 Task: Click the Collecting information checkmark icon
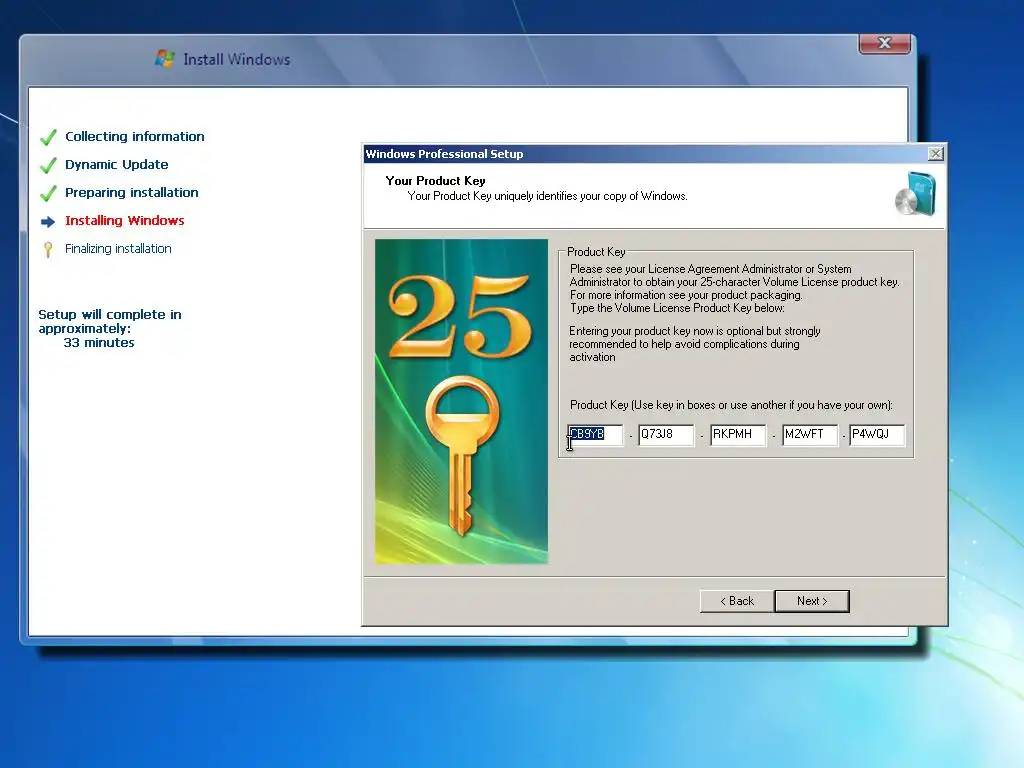[x=48, y=137]
